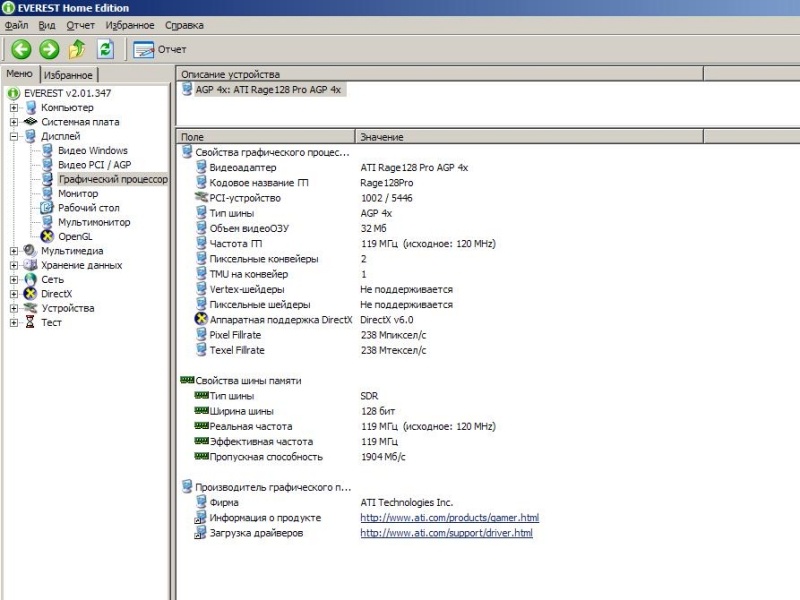Click the Устройства devices icon
This screenshot has height=600, width=800.
(x=31, y=308)
